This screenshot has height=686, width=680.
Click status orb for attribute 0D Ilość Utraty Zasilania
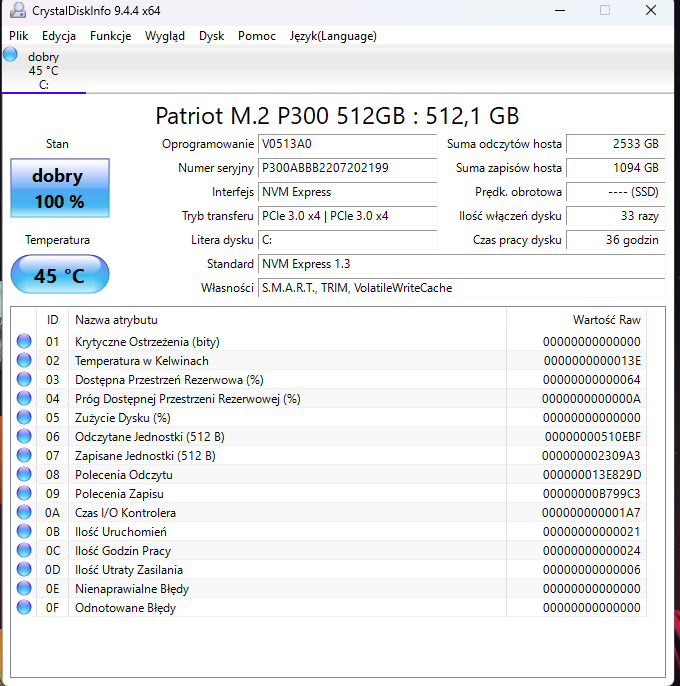24,570
